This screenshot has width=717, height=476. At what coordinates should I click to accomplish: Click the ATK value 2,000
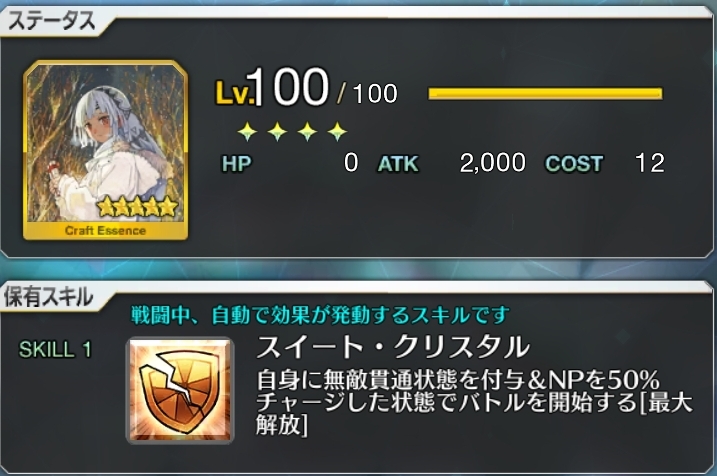pos(492,163)
